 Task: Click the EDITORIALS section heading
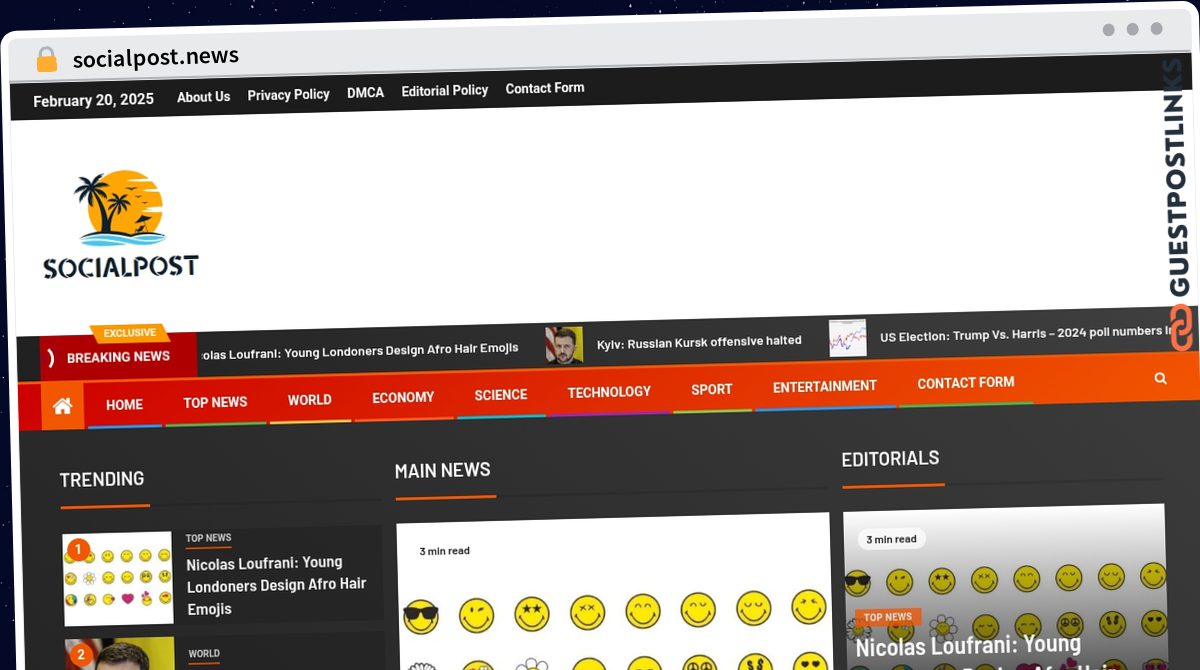(890, 459)
